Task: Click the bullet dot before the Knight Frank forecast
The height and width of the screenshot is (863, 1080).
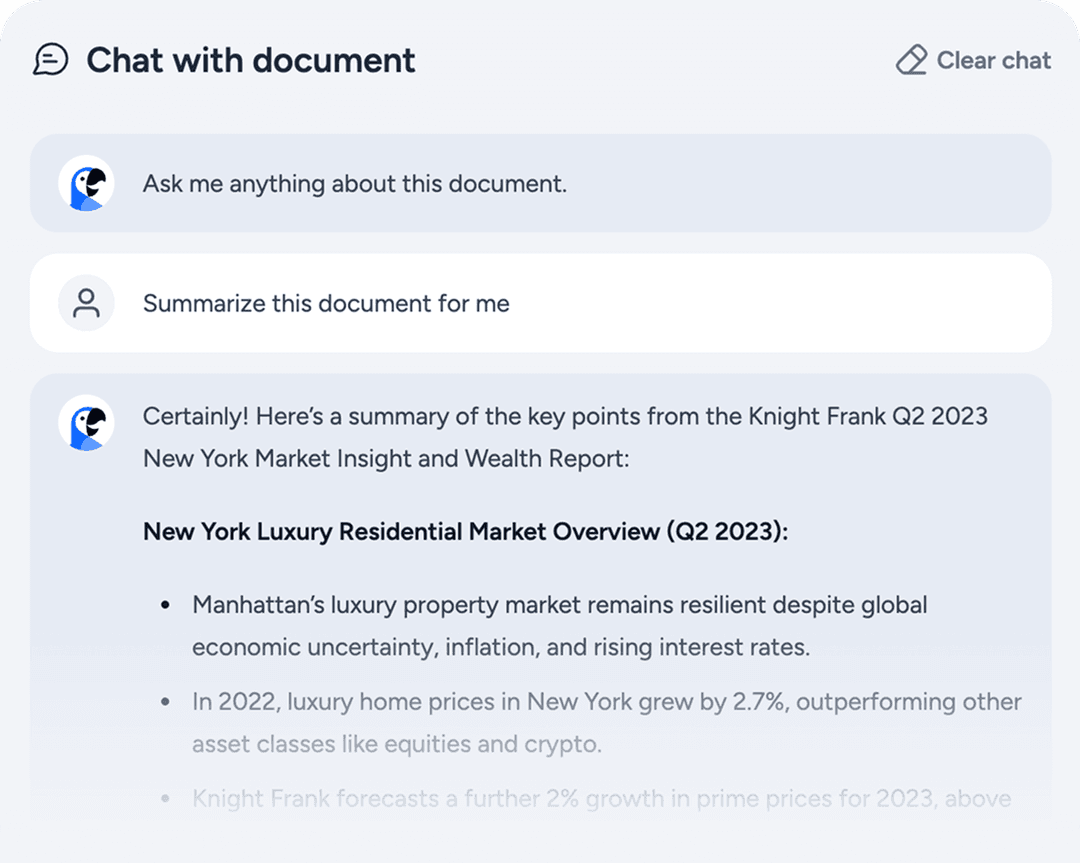Action: pos(166,798)
